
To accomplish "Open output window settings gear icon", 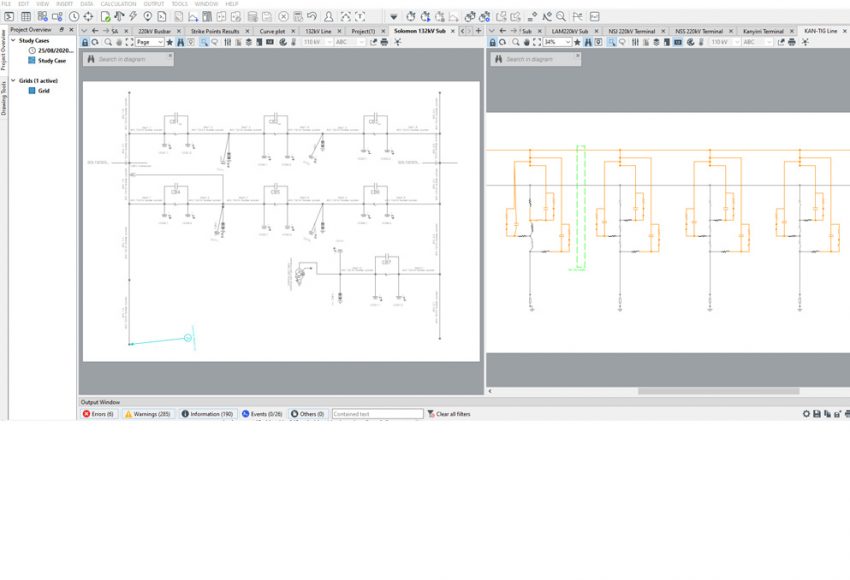I will pyautogui.click(x=806, y=414).
